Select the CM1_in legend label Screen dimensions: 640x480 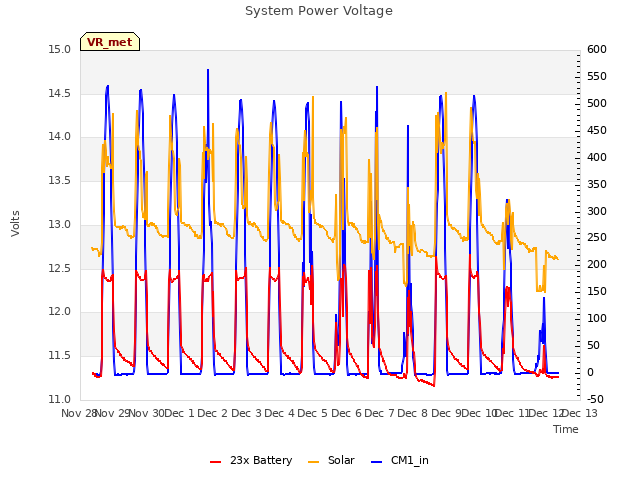click(x=409, y=460)
